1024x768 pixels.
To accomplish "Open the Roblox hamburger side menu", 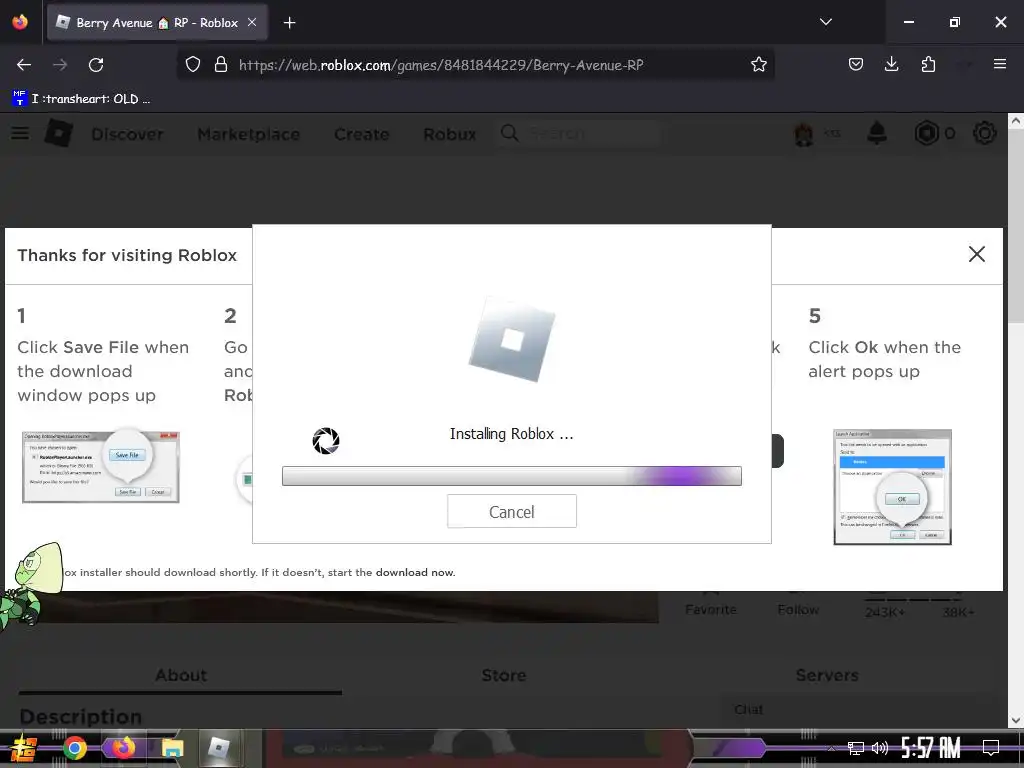I will [x=20, y=133].
